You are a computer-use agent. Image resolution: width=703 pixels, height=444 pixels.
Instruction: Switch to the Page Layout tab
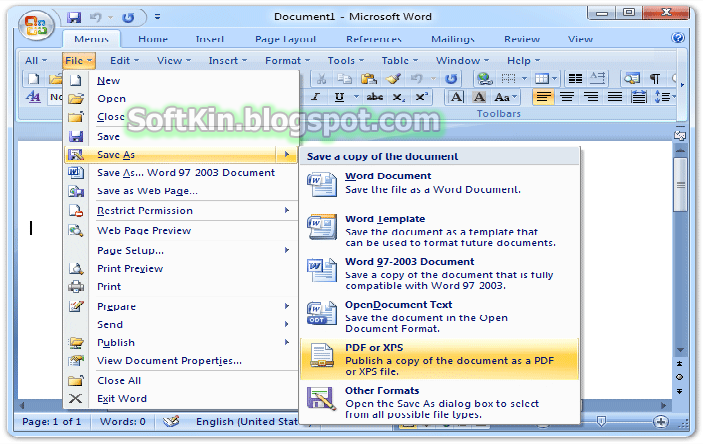click(x=286, y=39)
